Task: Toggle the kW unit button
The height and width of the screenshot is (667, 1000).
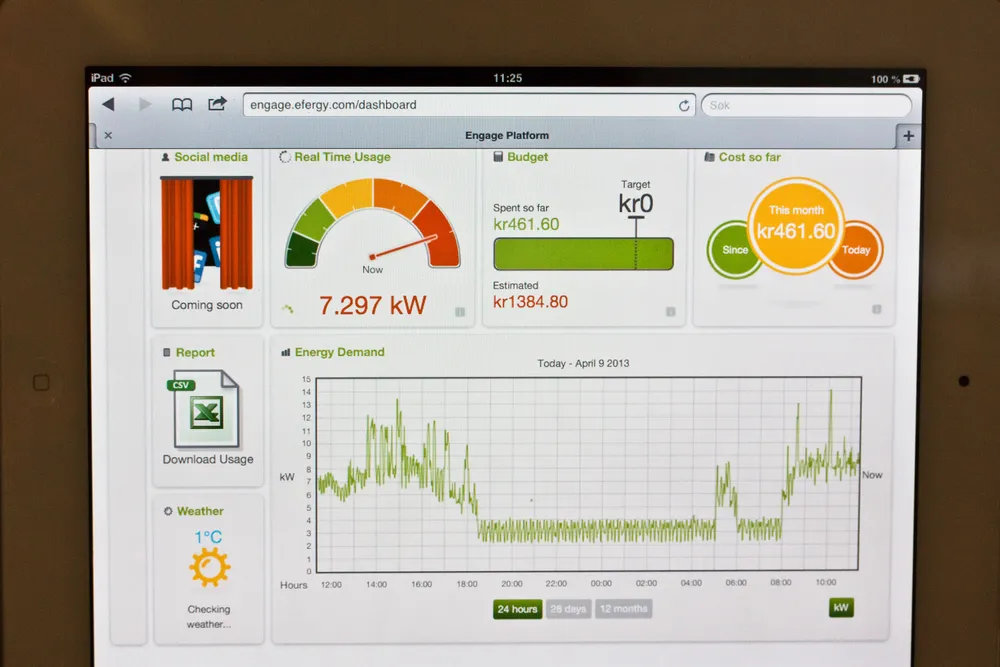Action: [841, 608]
